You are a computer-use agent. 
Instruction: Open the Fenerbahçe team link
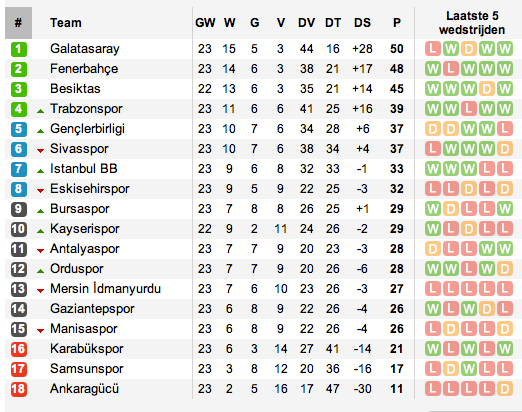point(84,69)
